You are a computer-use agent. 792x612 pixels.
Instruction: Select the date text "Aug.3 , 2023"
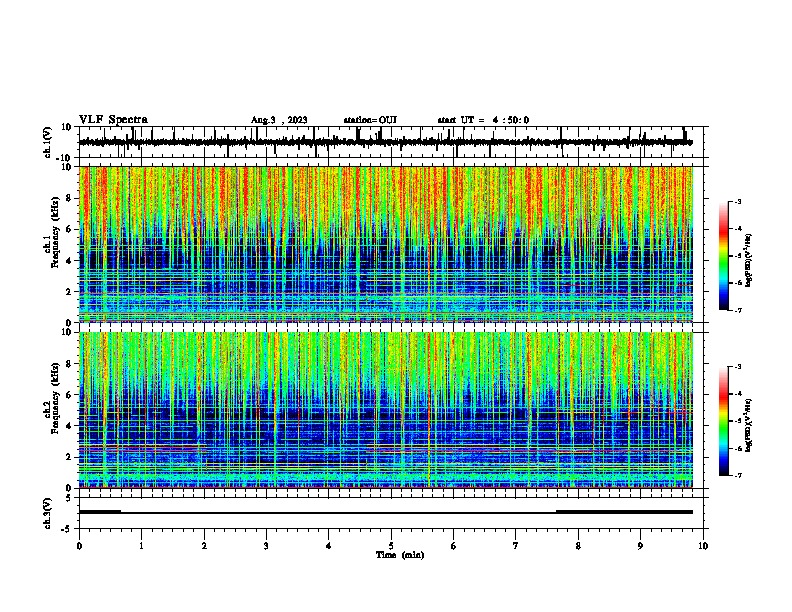click(279, 120)
